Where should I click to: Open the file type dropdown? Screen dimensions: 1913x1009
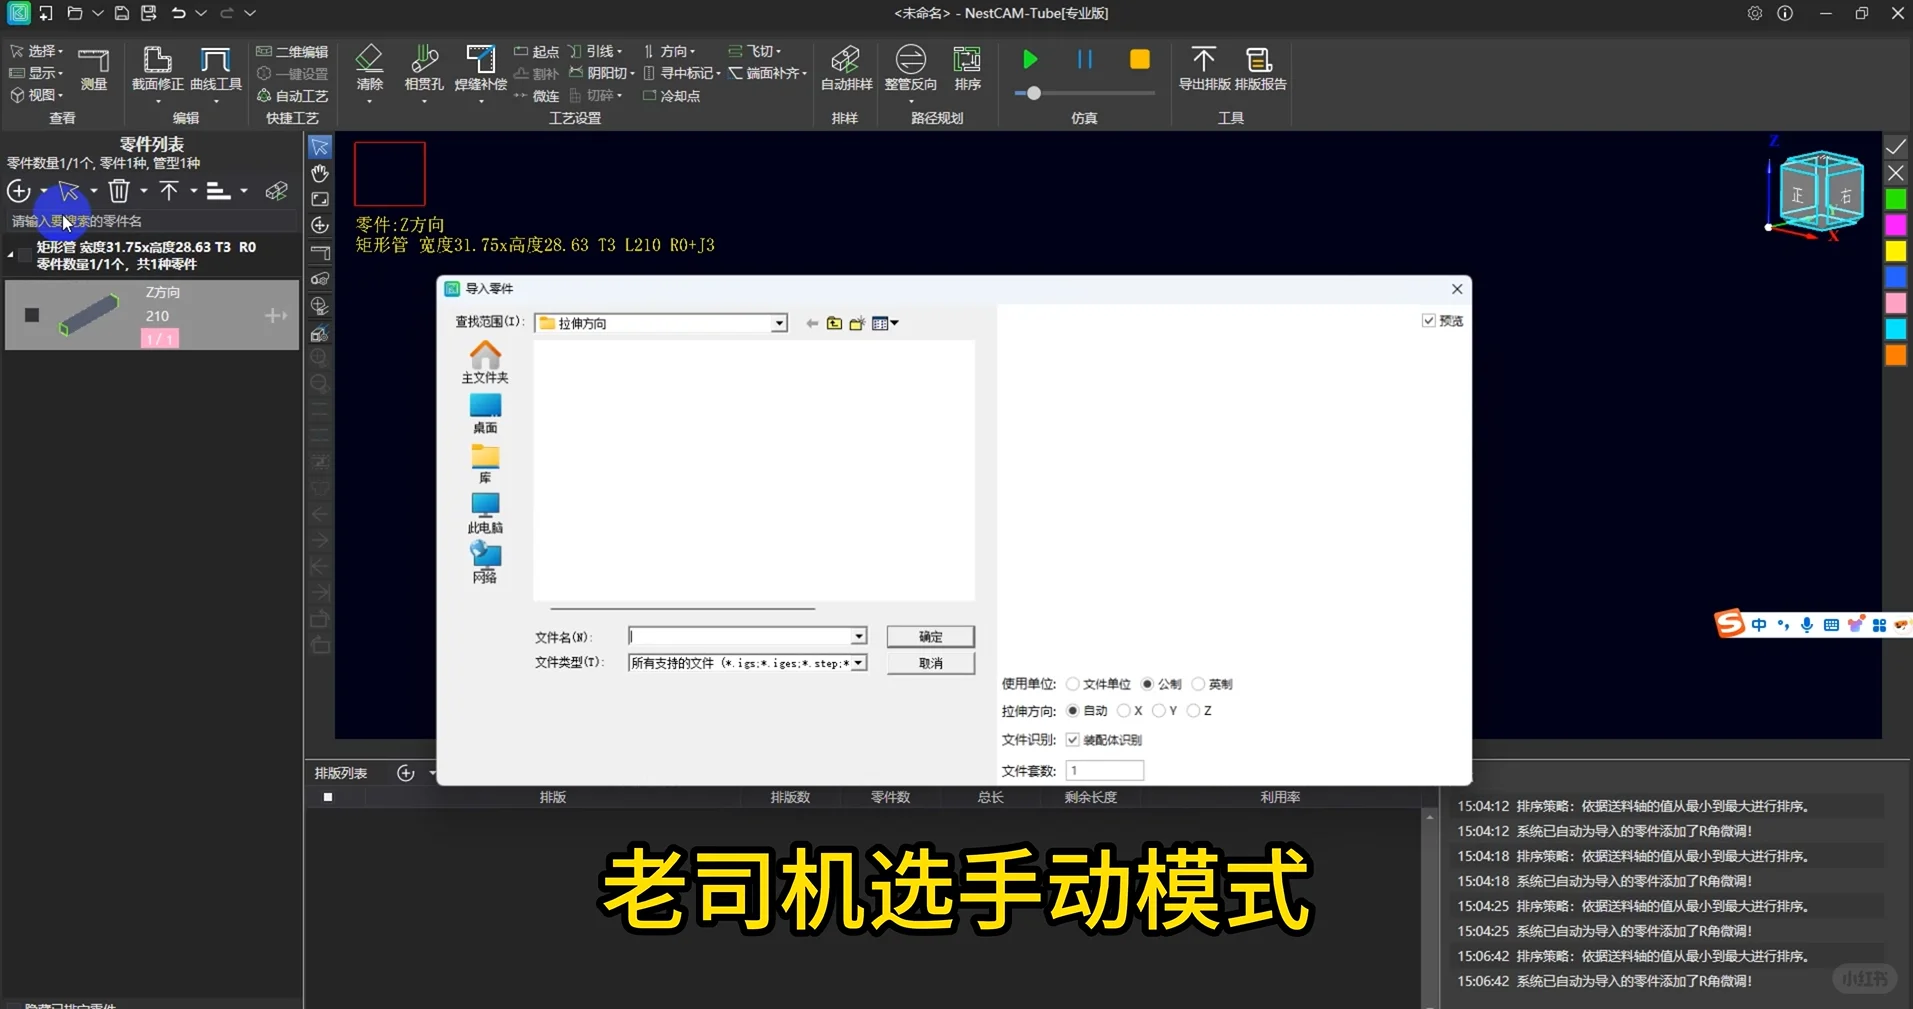[857, 662]
